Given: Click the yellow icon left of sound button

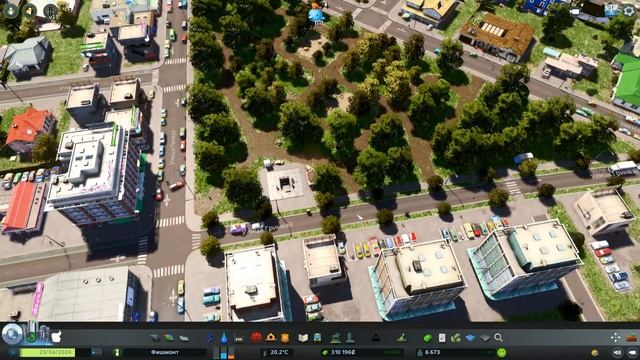Looking at the screenshot, I should [595, 353].
